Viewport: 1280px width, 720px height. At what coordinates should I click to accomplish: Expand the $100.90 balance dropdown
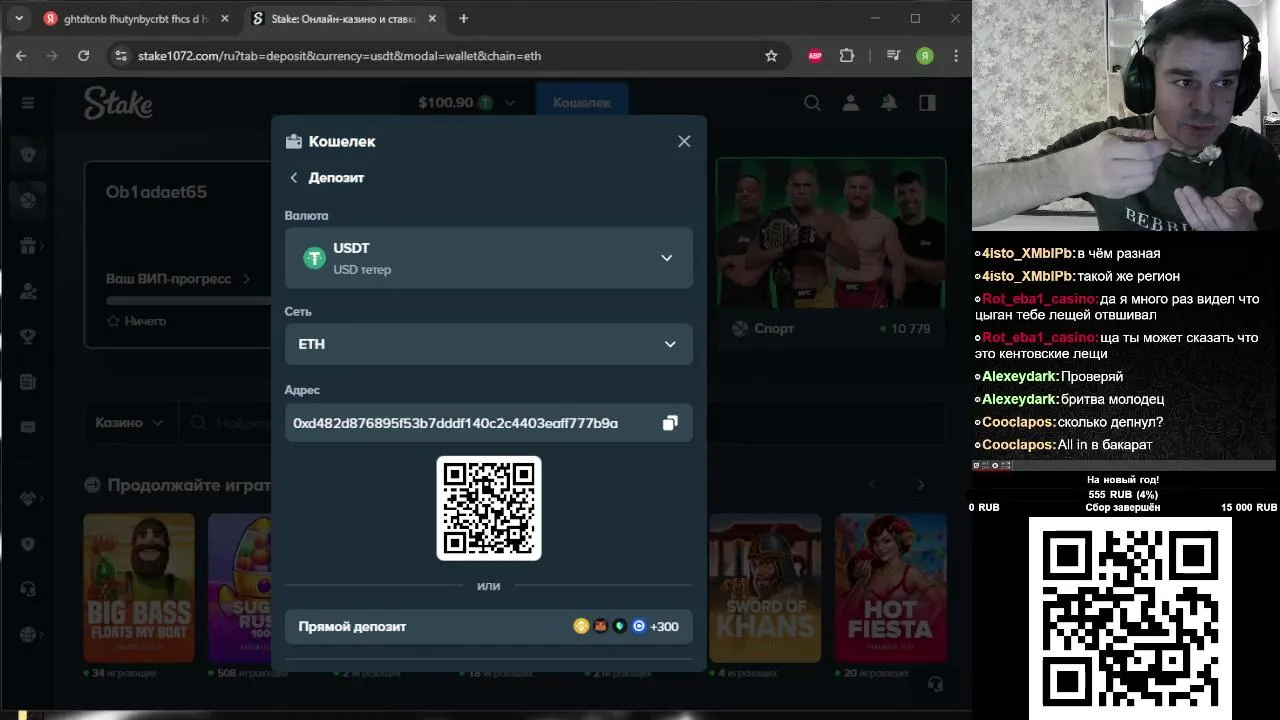pyautogui.click(x=466, y=103)
